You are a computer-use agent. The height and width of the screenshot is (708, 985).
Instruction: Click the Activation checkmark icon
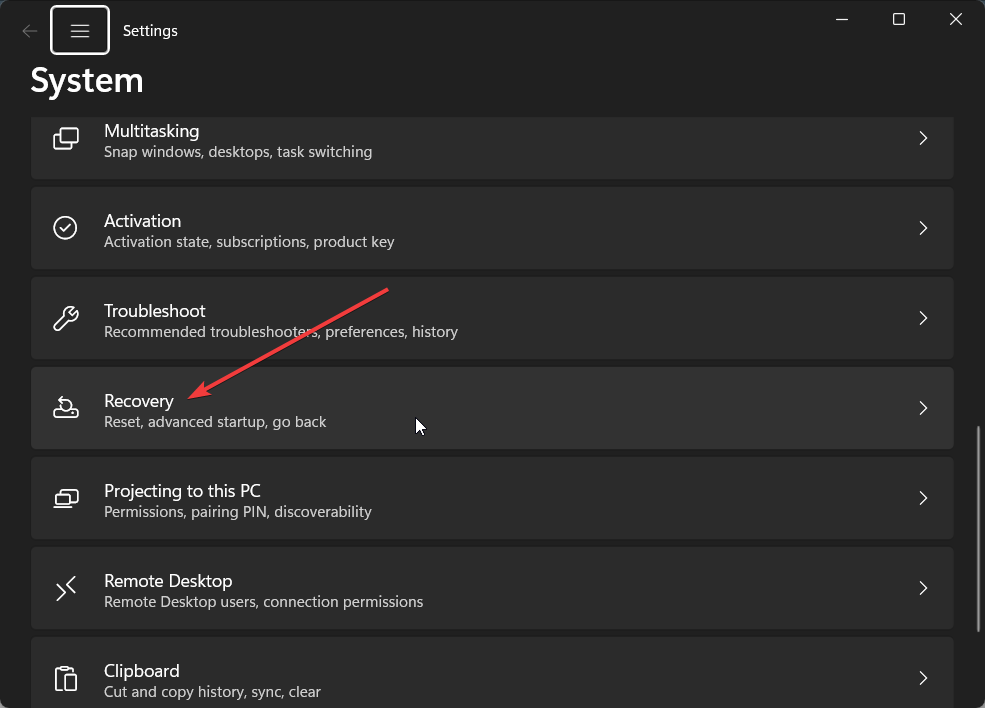(x=65, y=228)
